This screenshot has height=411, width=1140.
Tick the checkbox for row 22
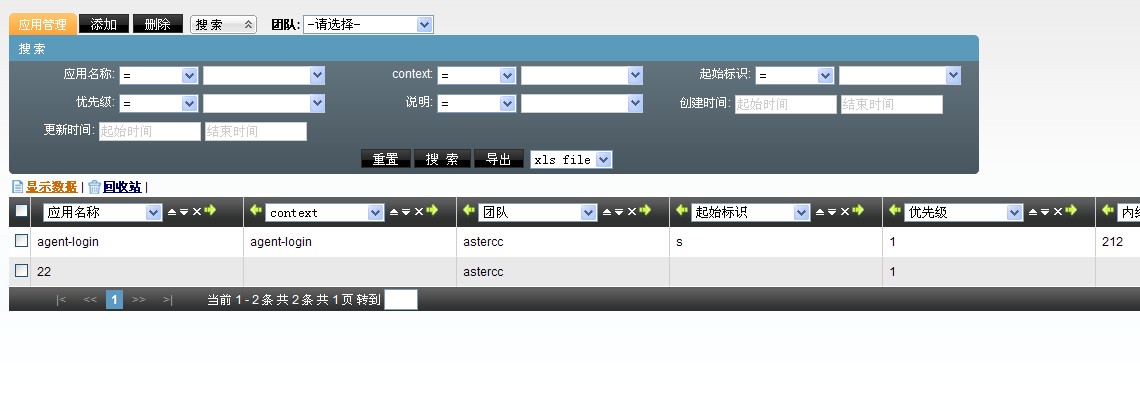(x=21, y=271)
